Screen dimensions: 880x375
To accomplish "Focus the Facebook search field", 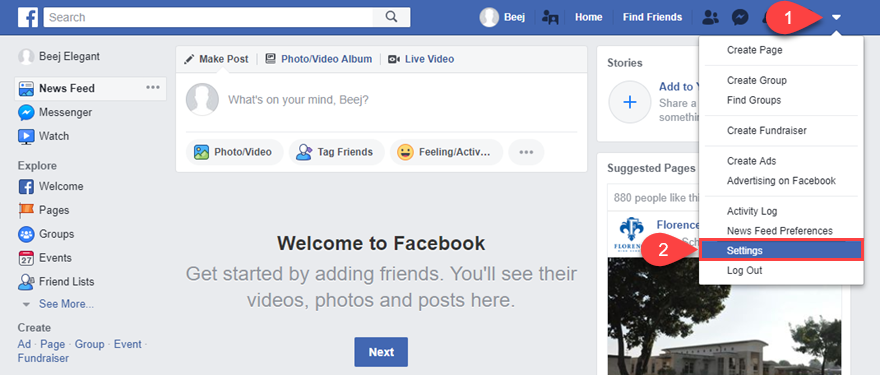I will coord(208,17).
